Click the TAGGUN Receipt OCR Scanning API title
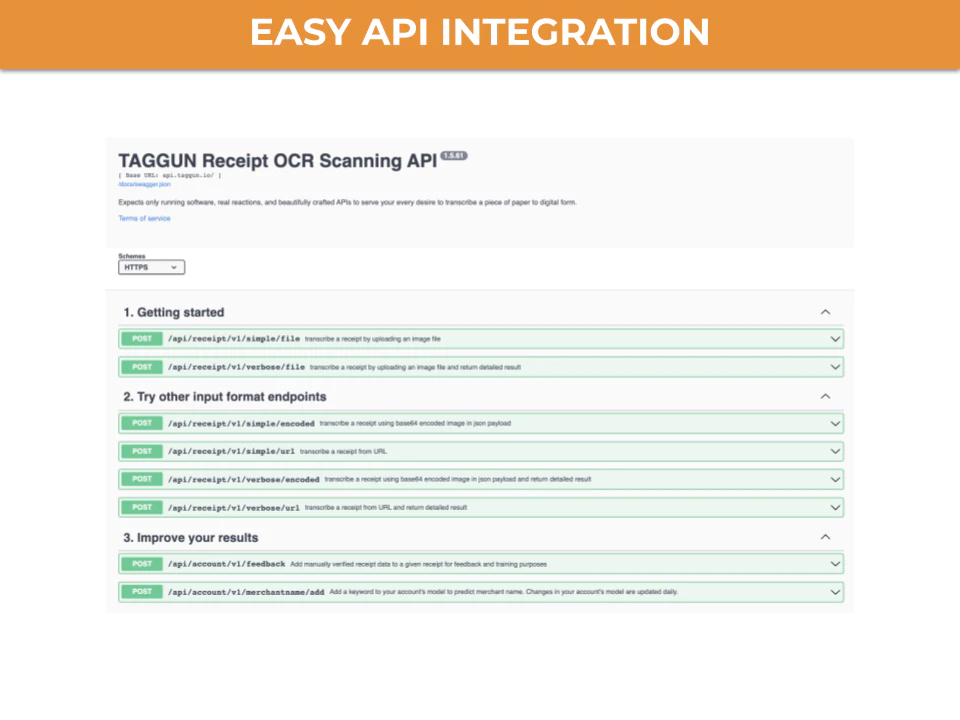The width and height of the screenshot is (960, 720). pos(277,160)
